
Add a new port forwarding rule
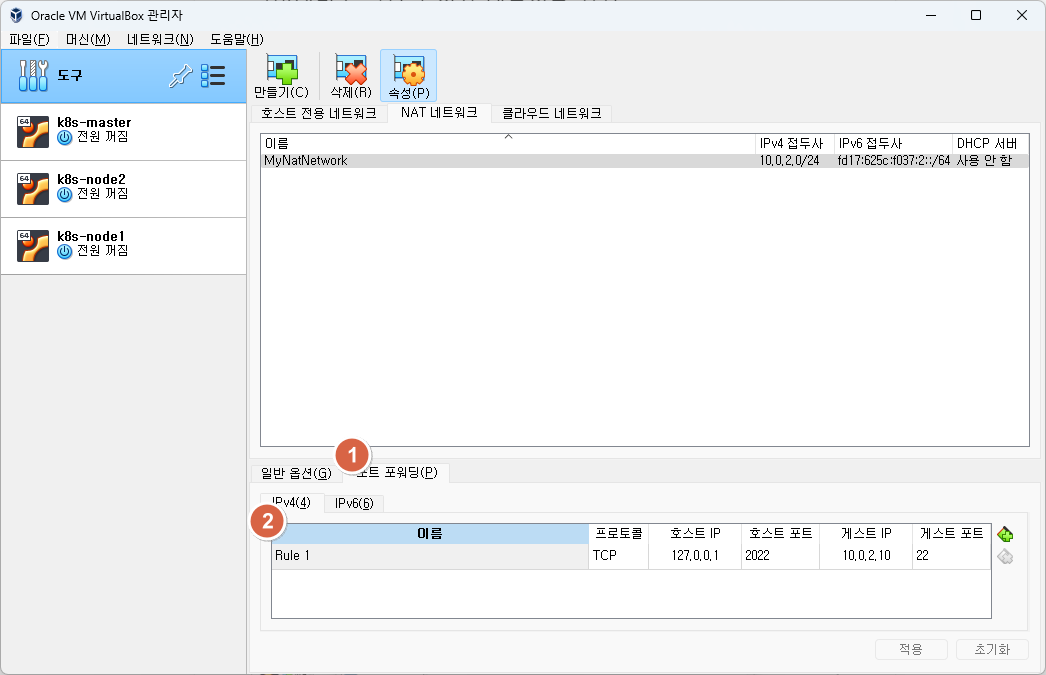pyautogui.click(x=1005, y=534)
